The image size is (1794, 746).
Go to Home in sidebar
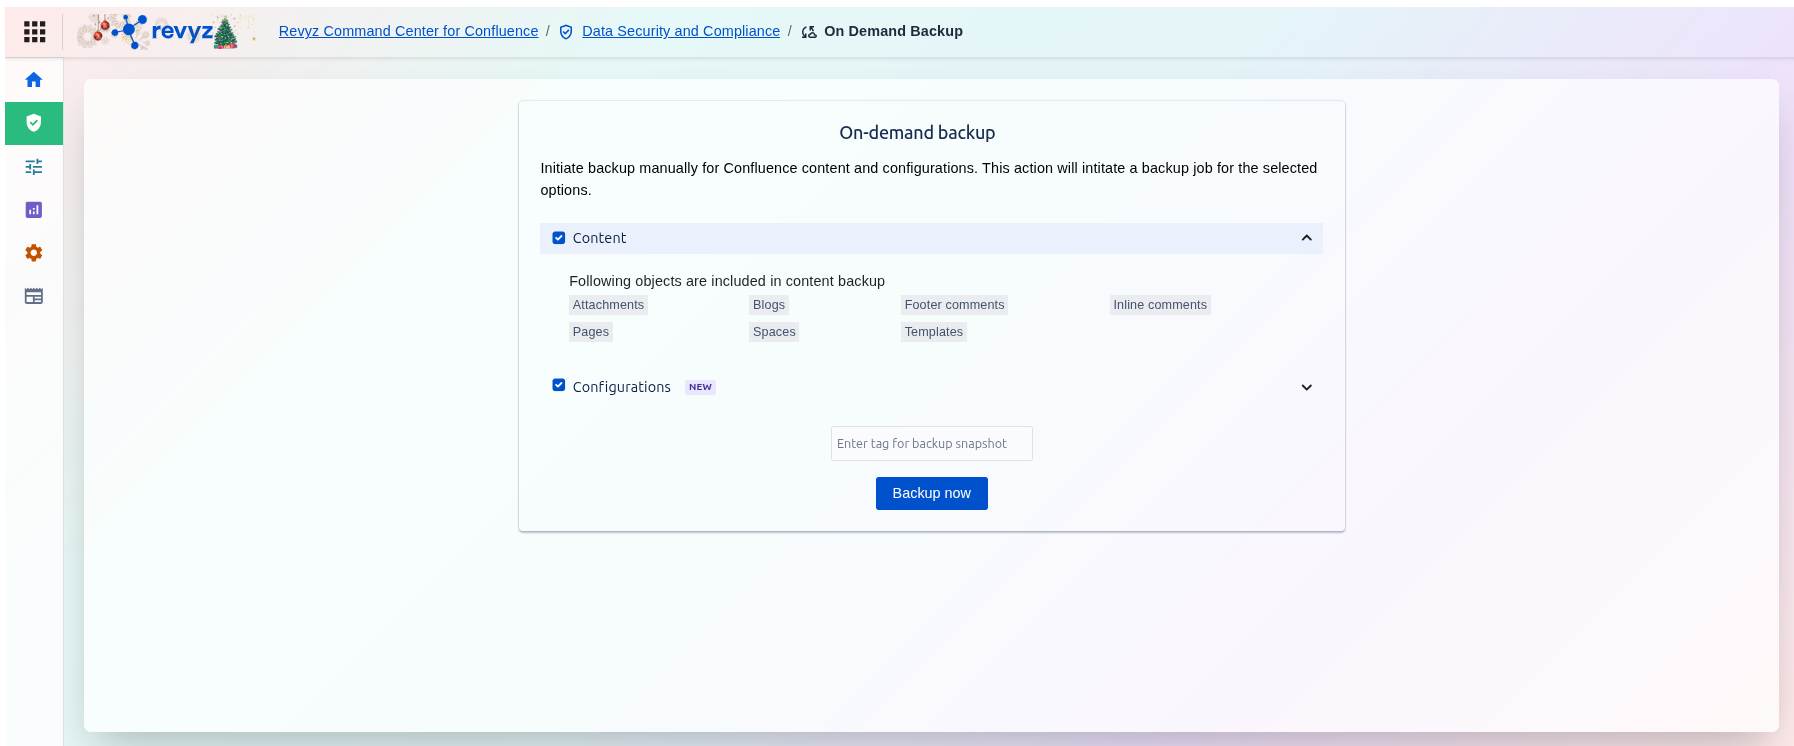(34, 80)
